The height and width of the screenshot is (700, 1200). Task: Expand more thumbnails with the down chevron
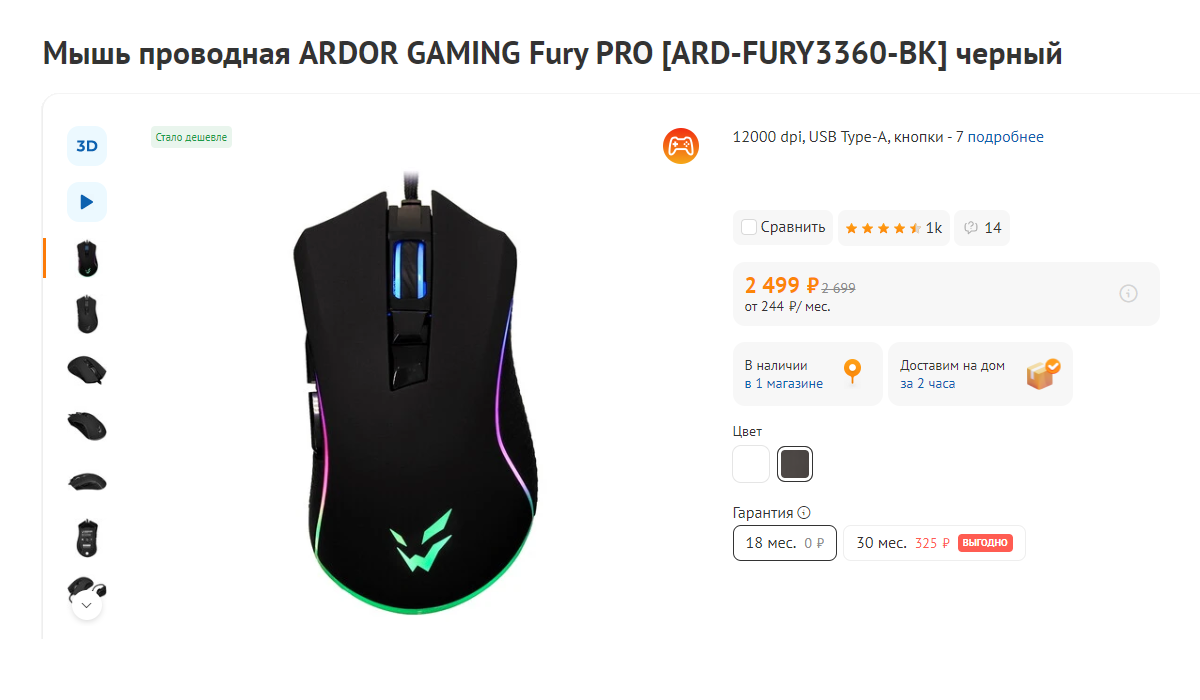[87, 604]
